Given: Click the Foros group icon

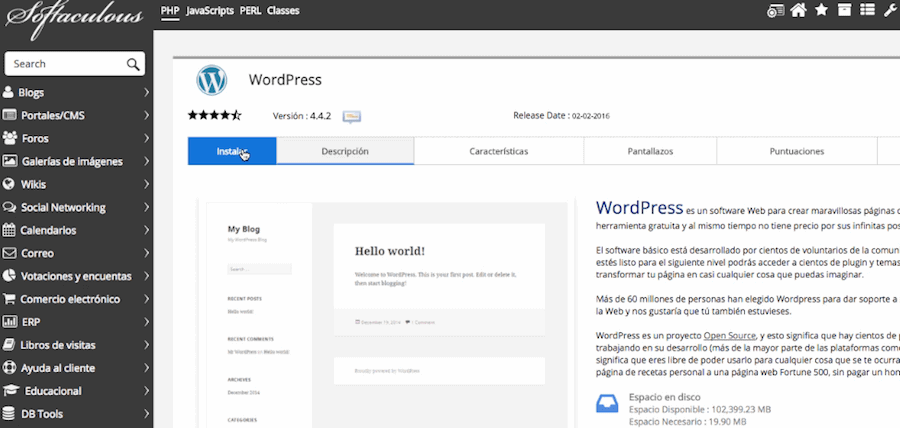Looking at the screenshot, I should [x=9, y=138].
